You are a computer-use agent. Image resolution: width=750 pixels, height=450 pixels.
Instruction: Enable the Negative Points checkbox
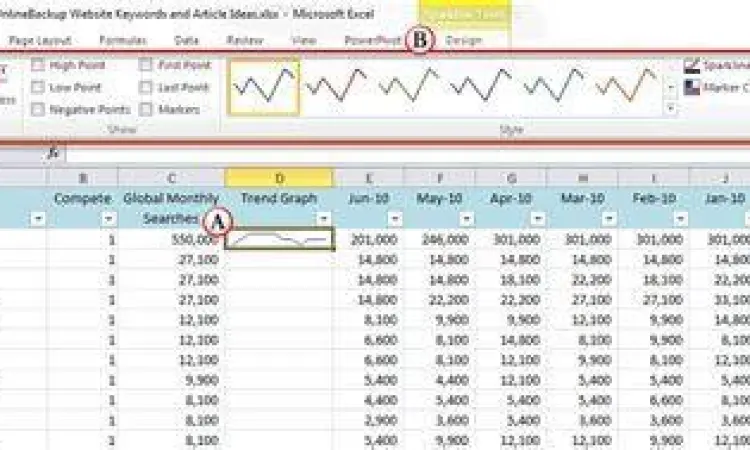click(38, 110)
